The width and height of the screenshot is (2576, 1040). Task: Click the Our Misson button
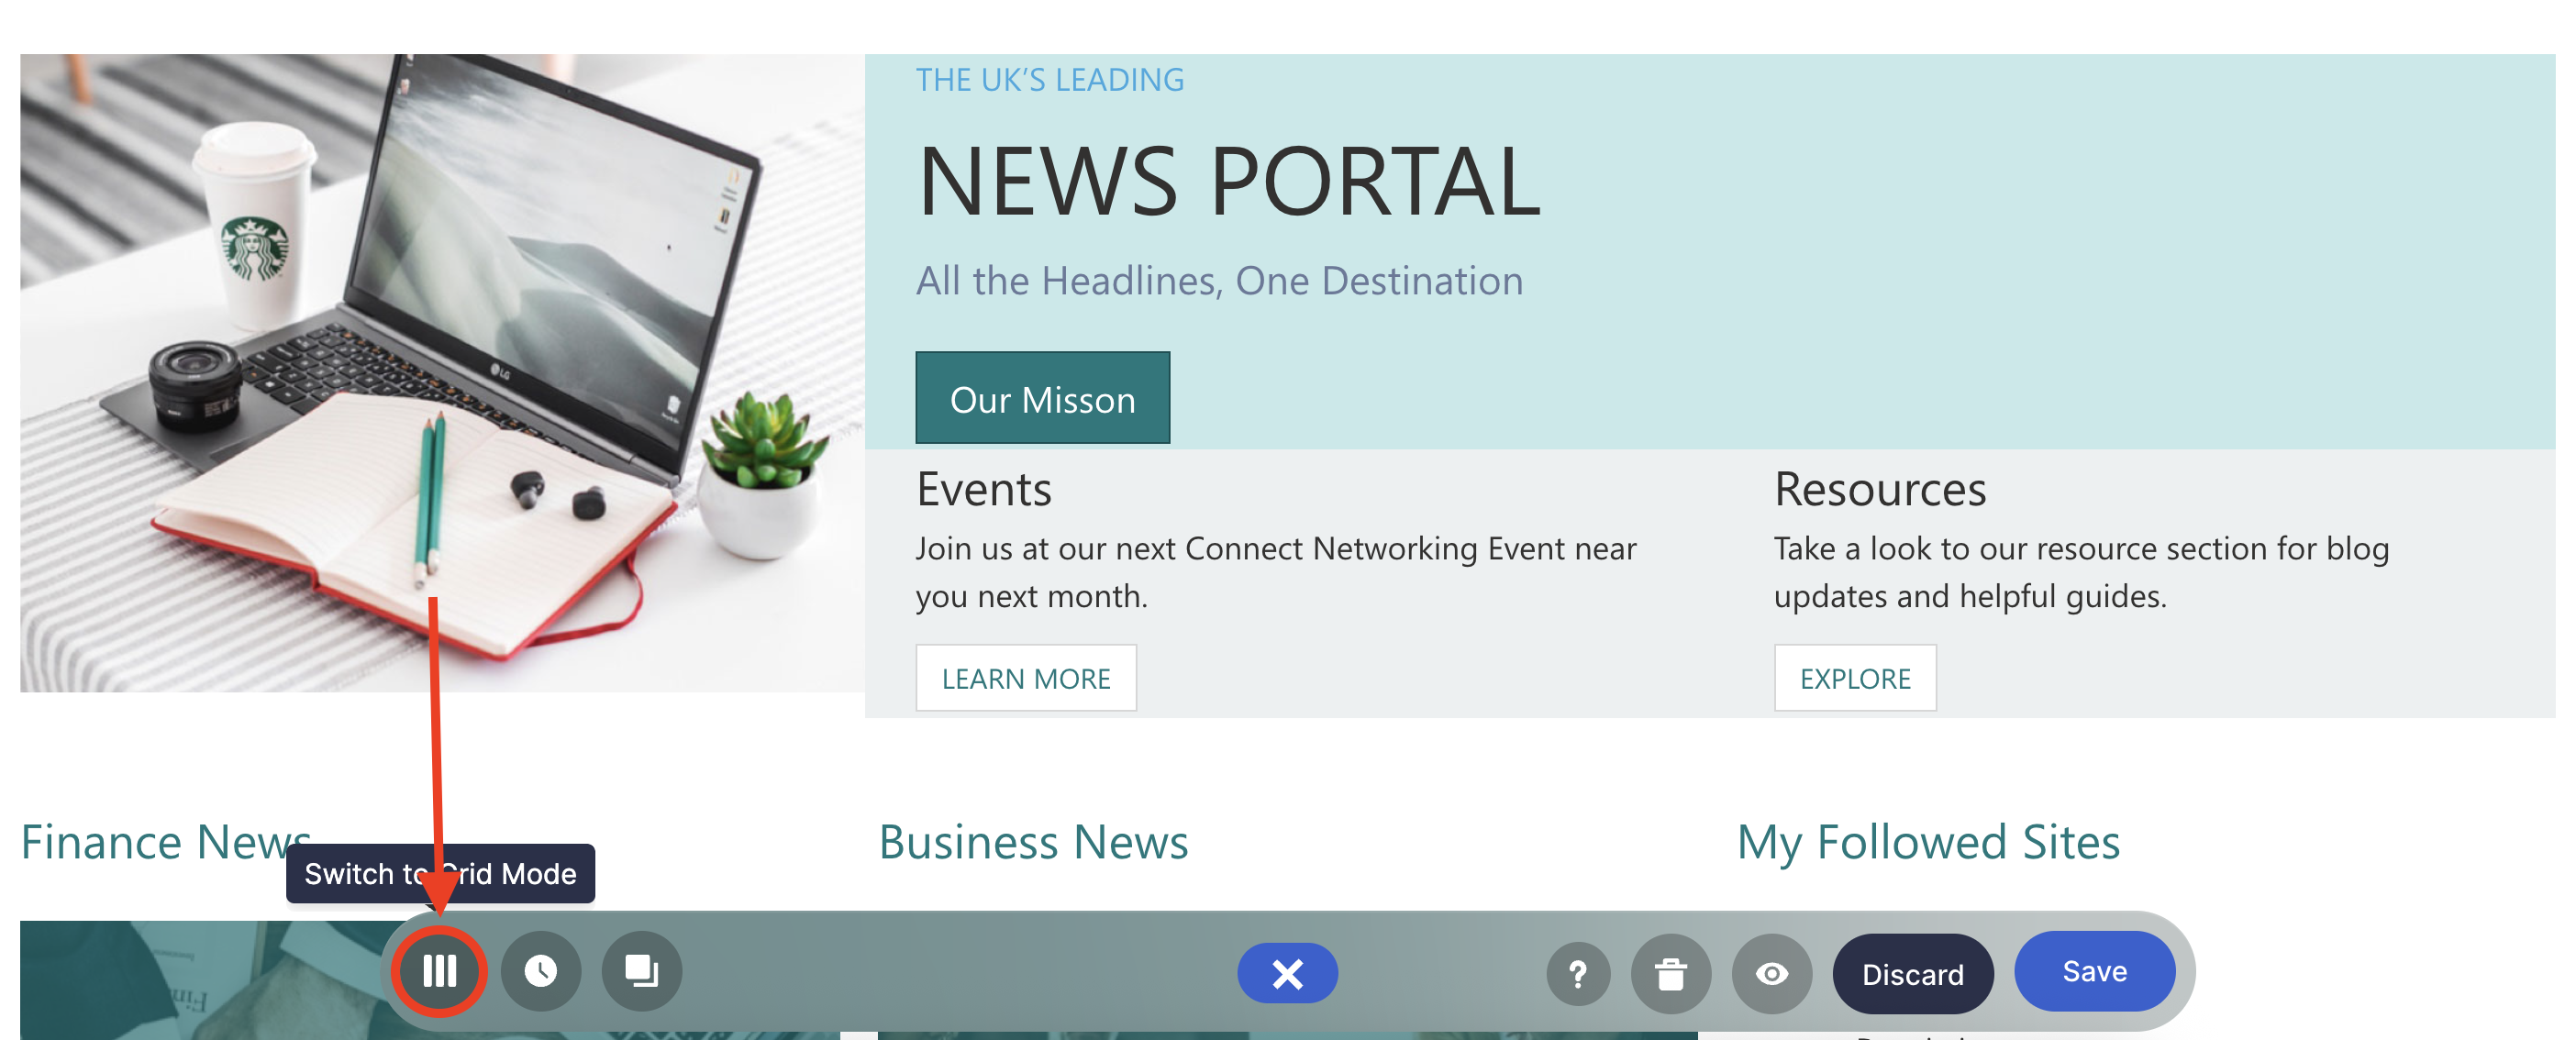1042,399
